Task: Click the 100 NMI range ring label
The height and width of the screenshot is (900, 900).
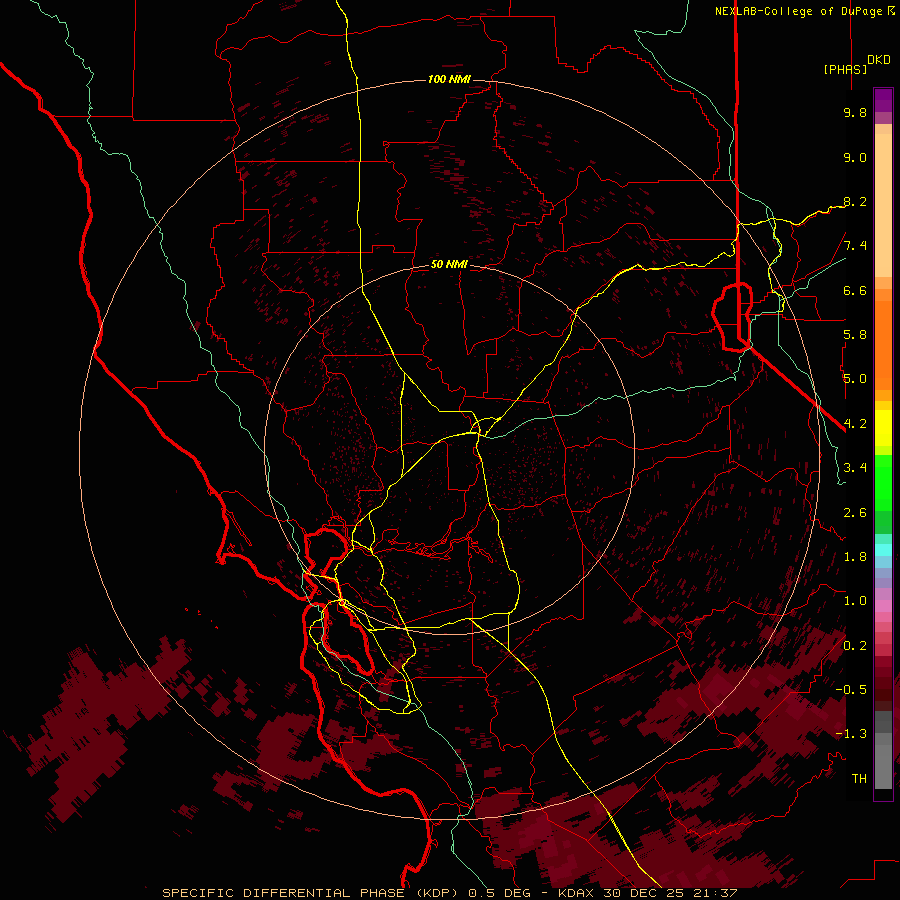Action: [449, 79]
